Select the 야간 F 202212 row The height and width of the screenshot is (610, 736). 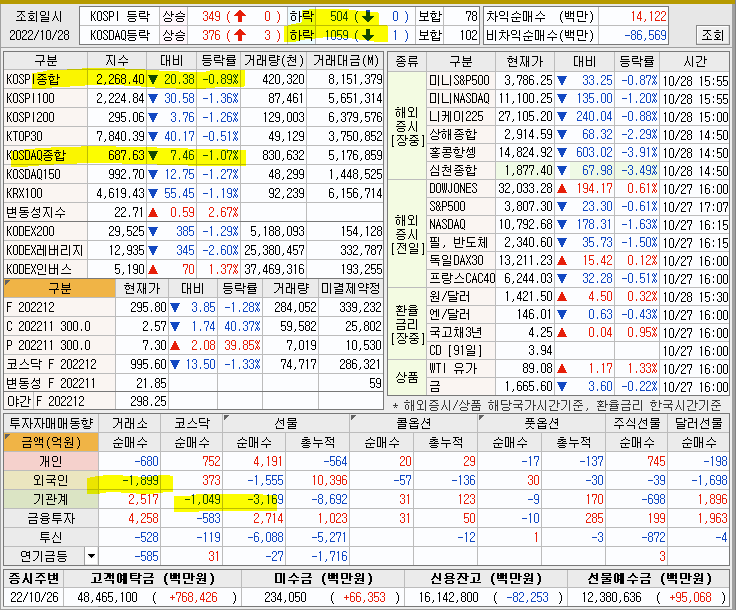(193, 401)
